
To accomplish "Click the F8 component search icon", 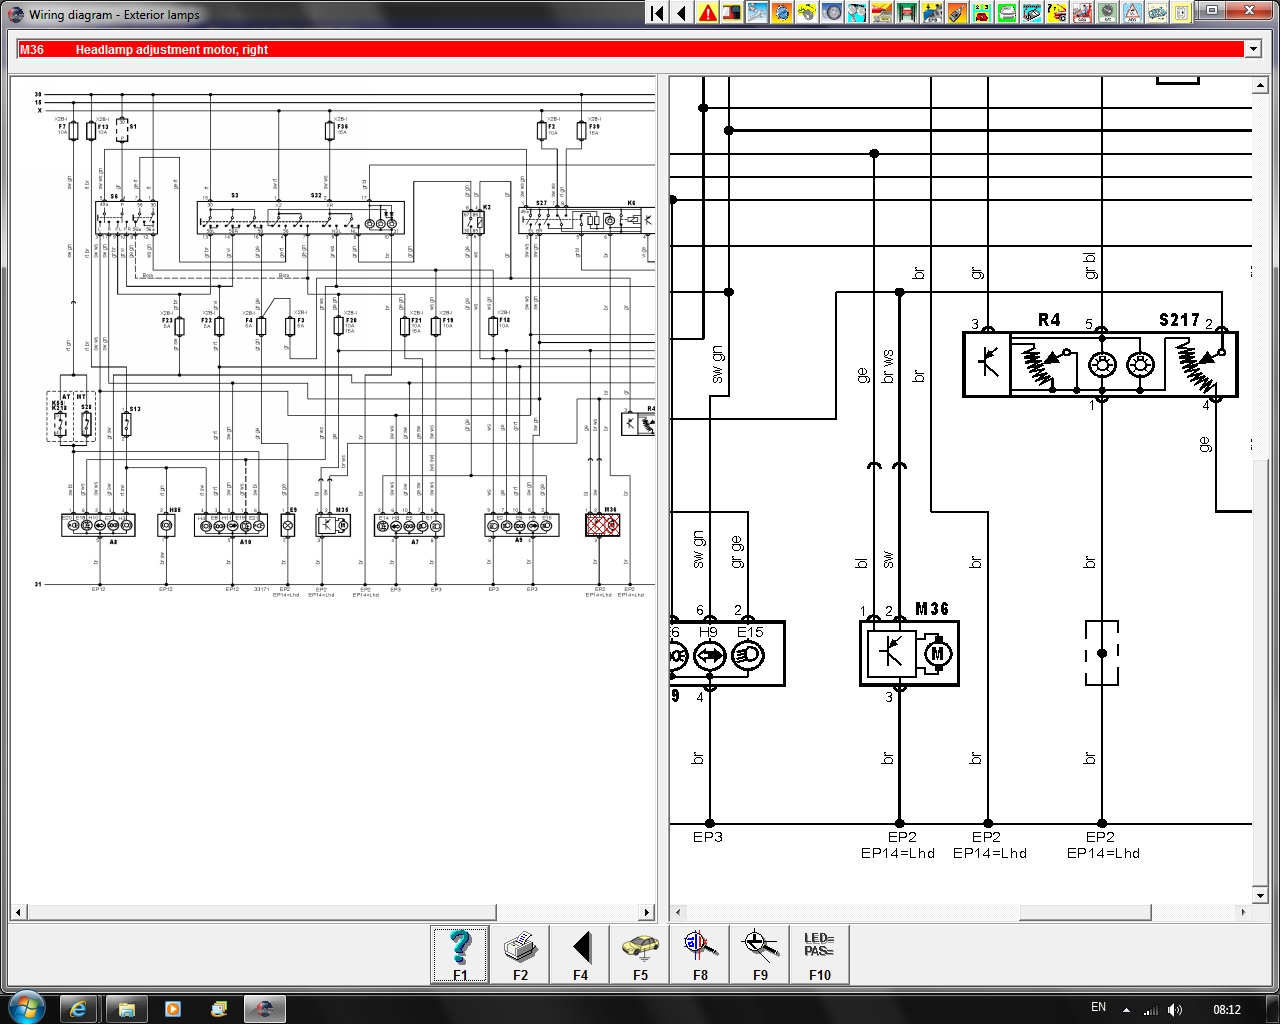I will pyautogui.click(x=700, y=954).
